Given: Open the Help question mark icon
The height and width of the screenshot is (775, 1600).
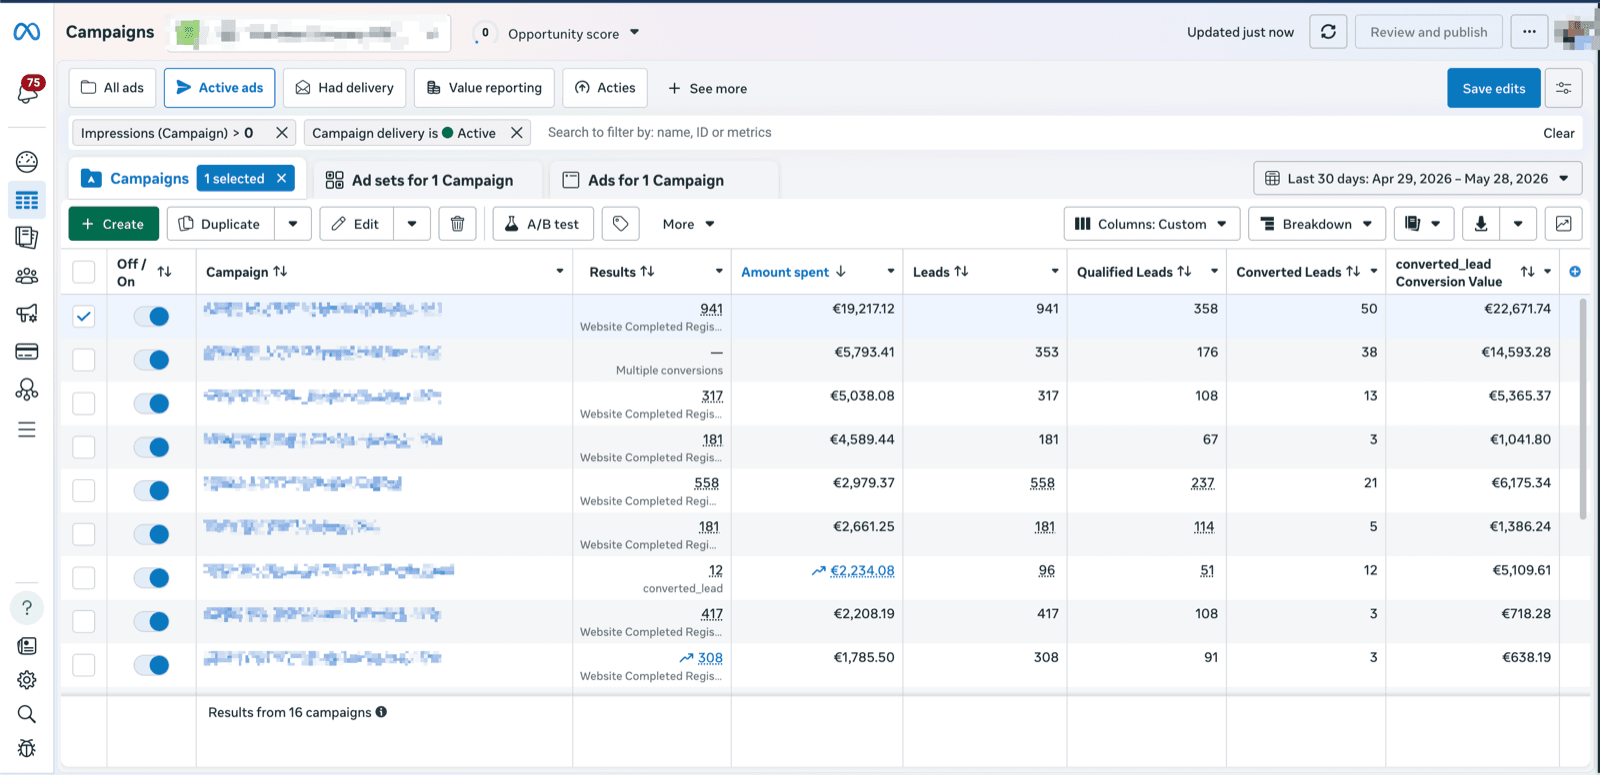Looking at the screenshot, I should click(27, 607).
